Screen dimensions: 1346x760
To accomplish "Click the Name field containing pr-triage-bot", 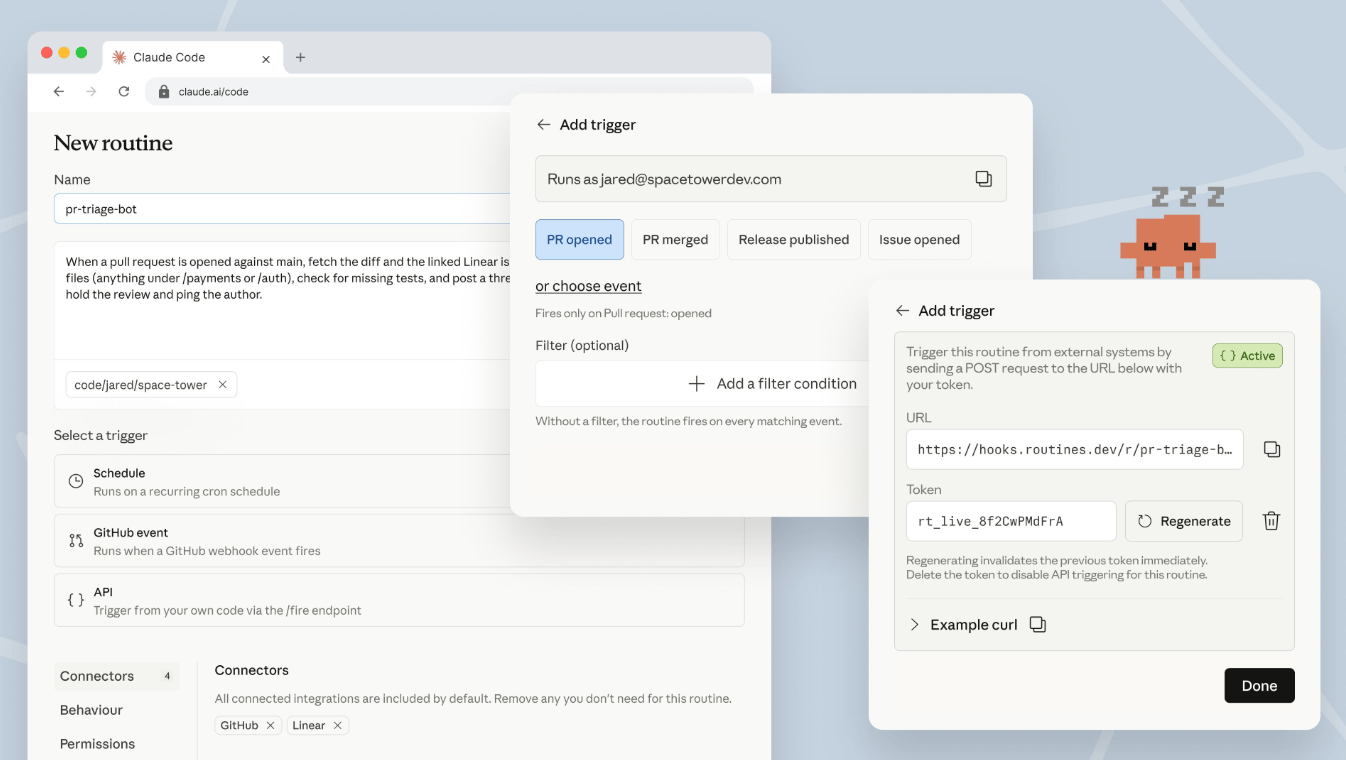I will [282, 209].
